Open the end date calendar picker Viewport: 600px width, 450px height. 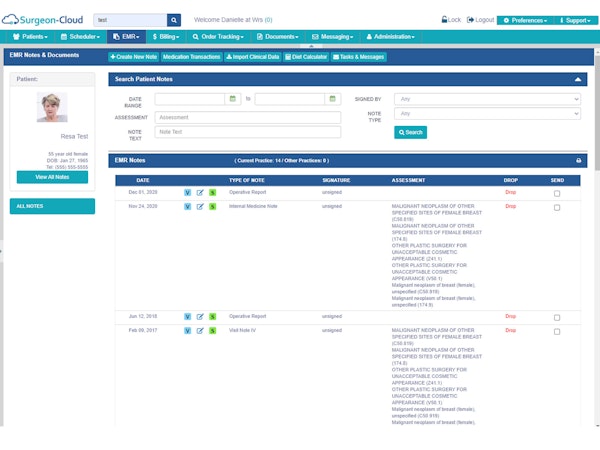(x=333, y=99)
